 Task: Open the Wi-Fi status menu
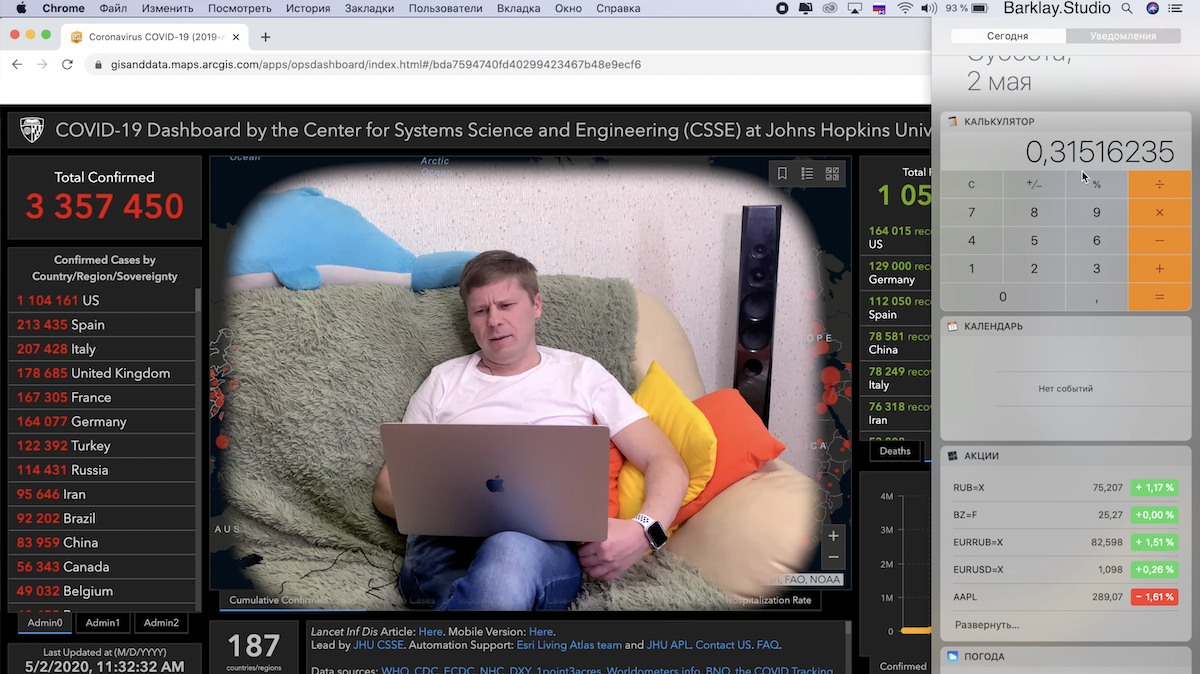coord(905,8)
